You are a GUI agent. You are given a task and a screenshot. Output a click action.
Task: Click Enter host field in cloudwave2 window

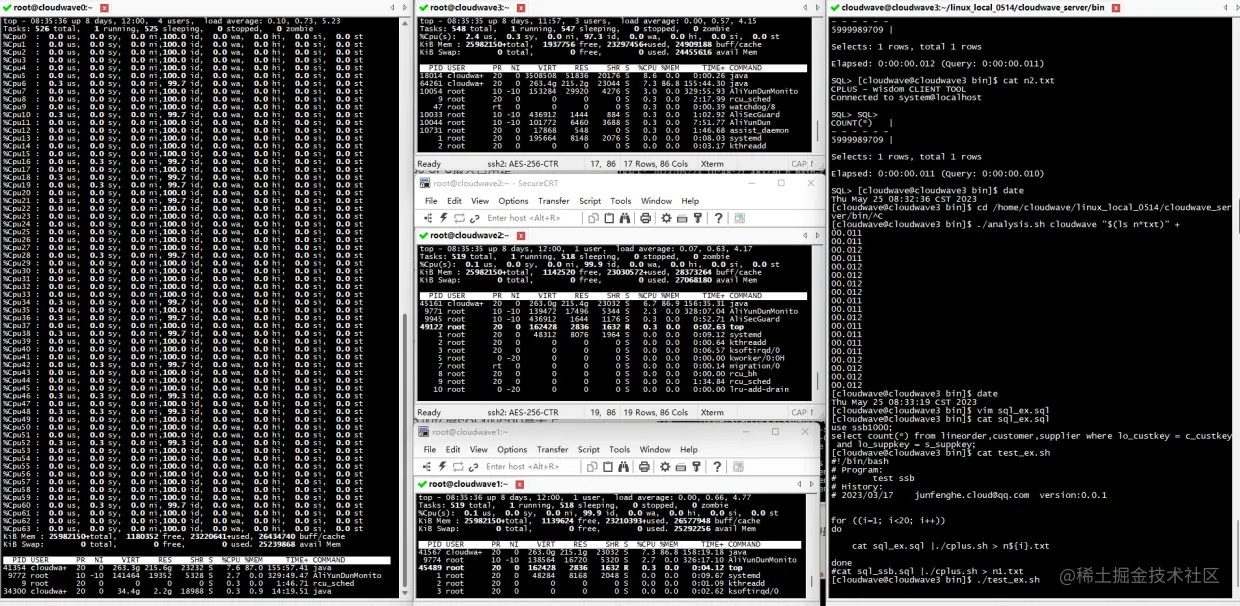coord(532,218)
